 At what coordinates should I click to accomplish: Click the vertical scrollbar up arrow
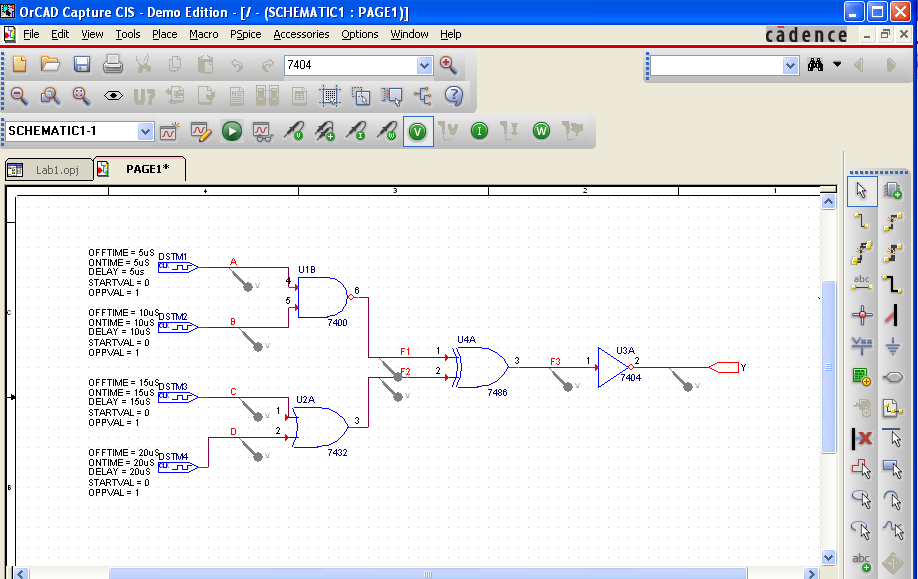828,202
